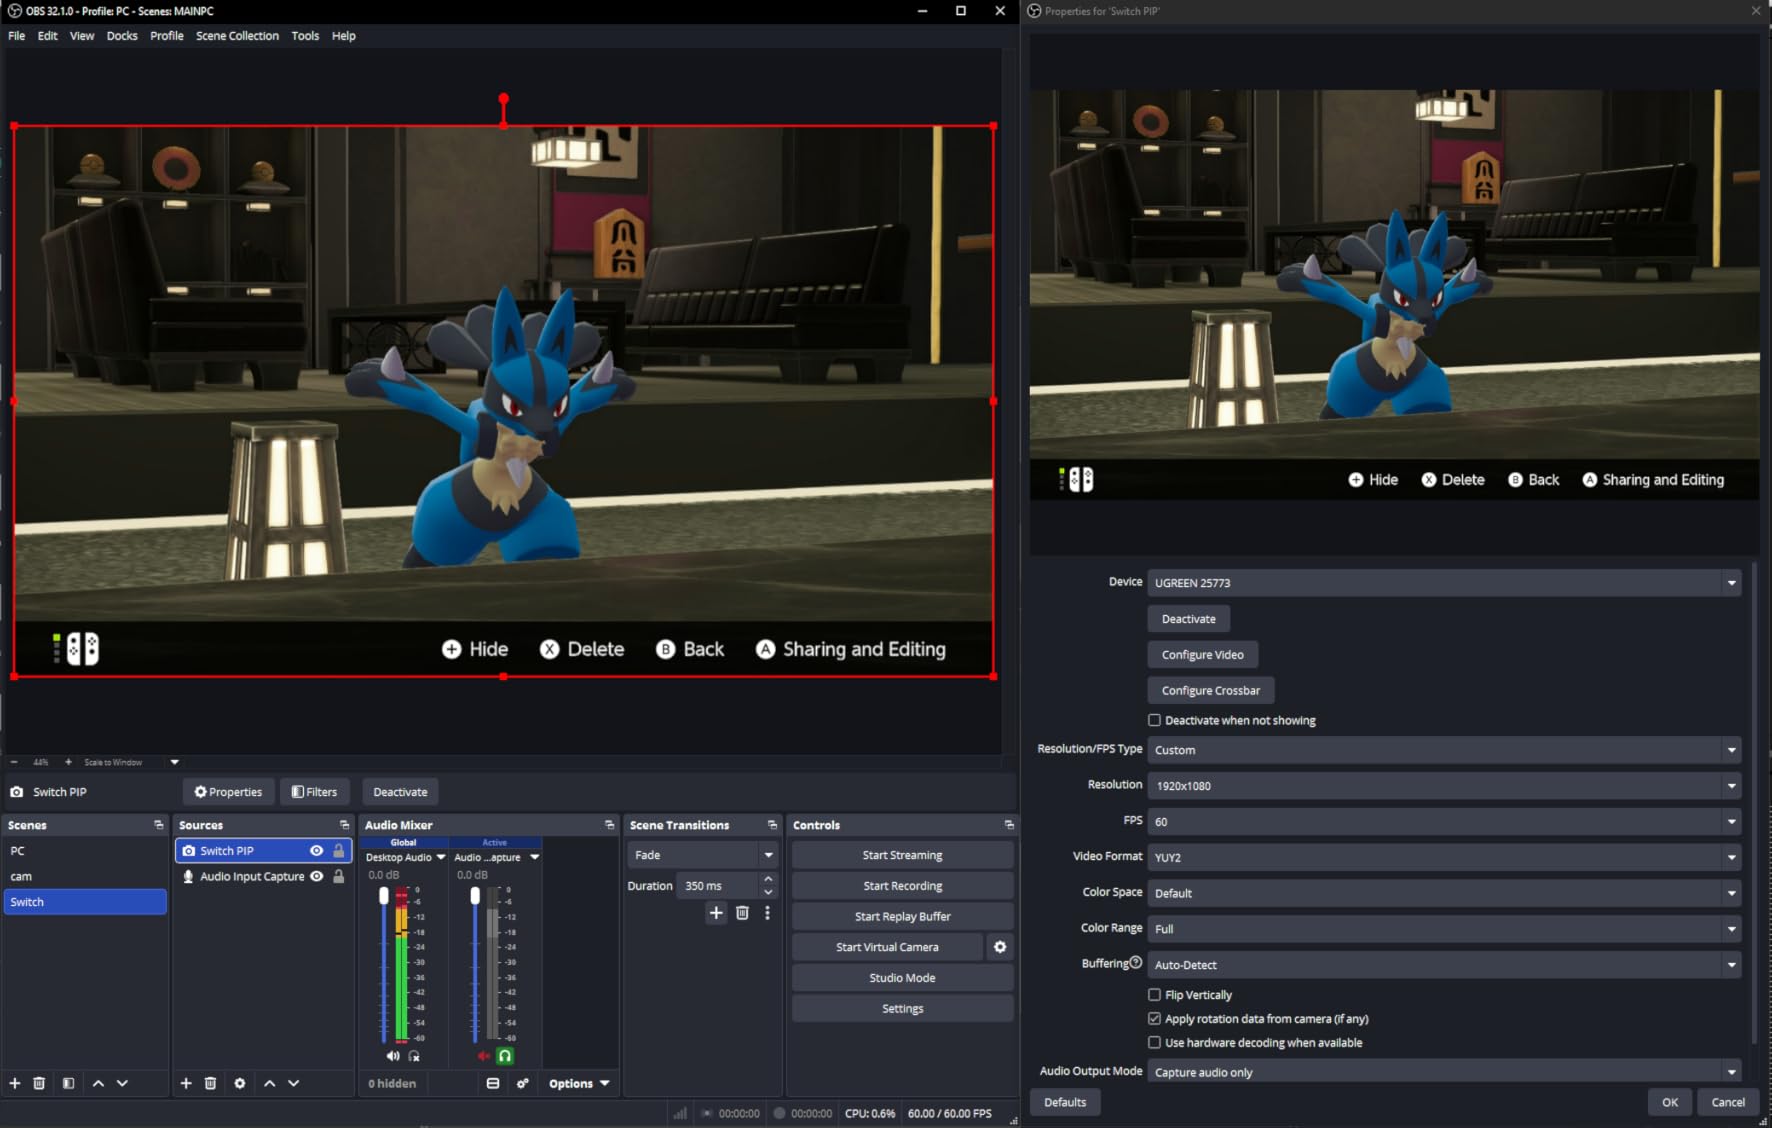Open the Resolution/FPS Type dropdown

(x=1444, y=750)
